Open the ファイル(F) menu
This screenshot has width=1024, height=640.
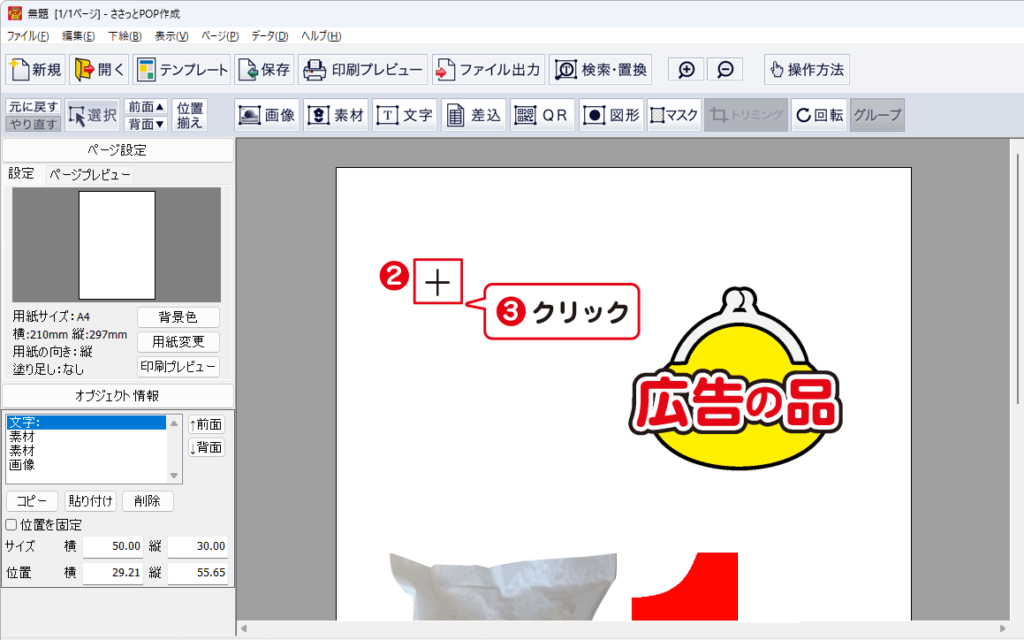click(x=28, y=36)
